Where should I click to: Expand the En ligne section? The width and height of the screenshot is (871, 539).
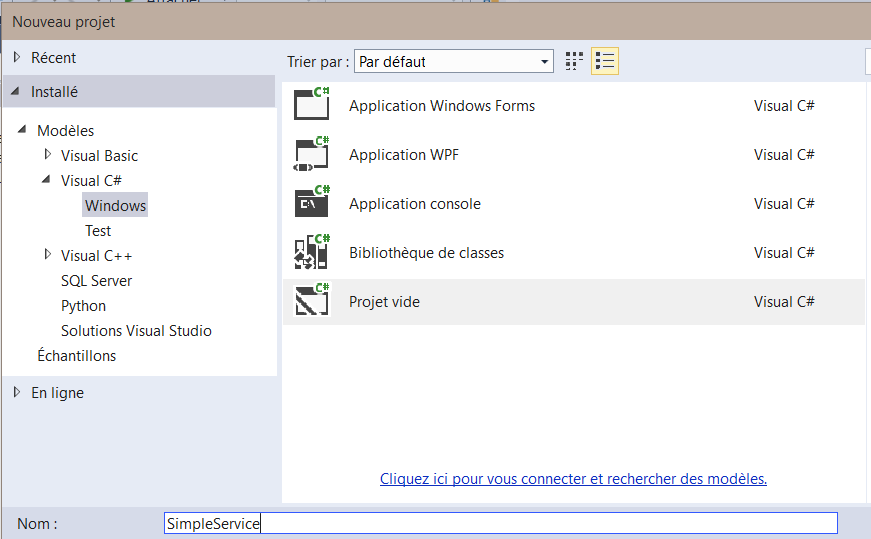(x=17, y=393)
